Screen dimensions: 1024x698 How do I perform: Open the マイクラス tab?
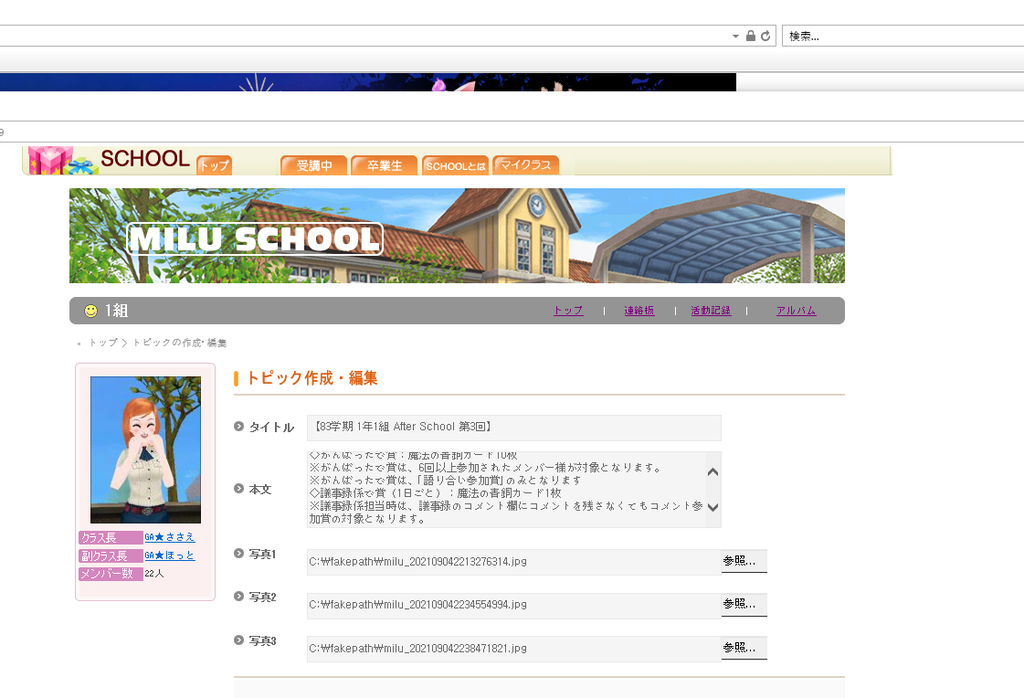(x=526, y=165)
